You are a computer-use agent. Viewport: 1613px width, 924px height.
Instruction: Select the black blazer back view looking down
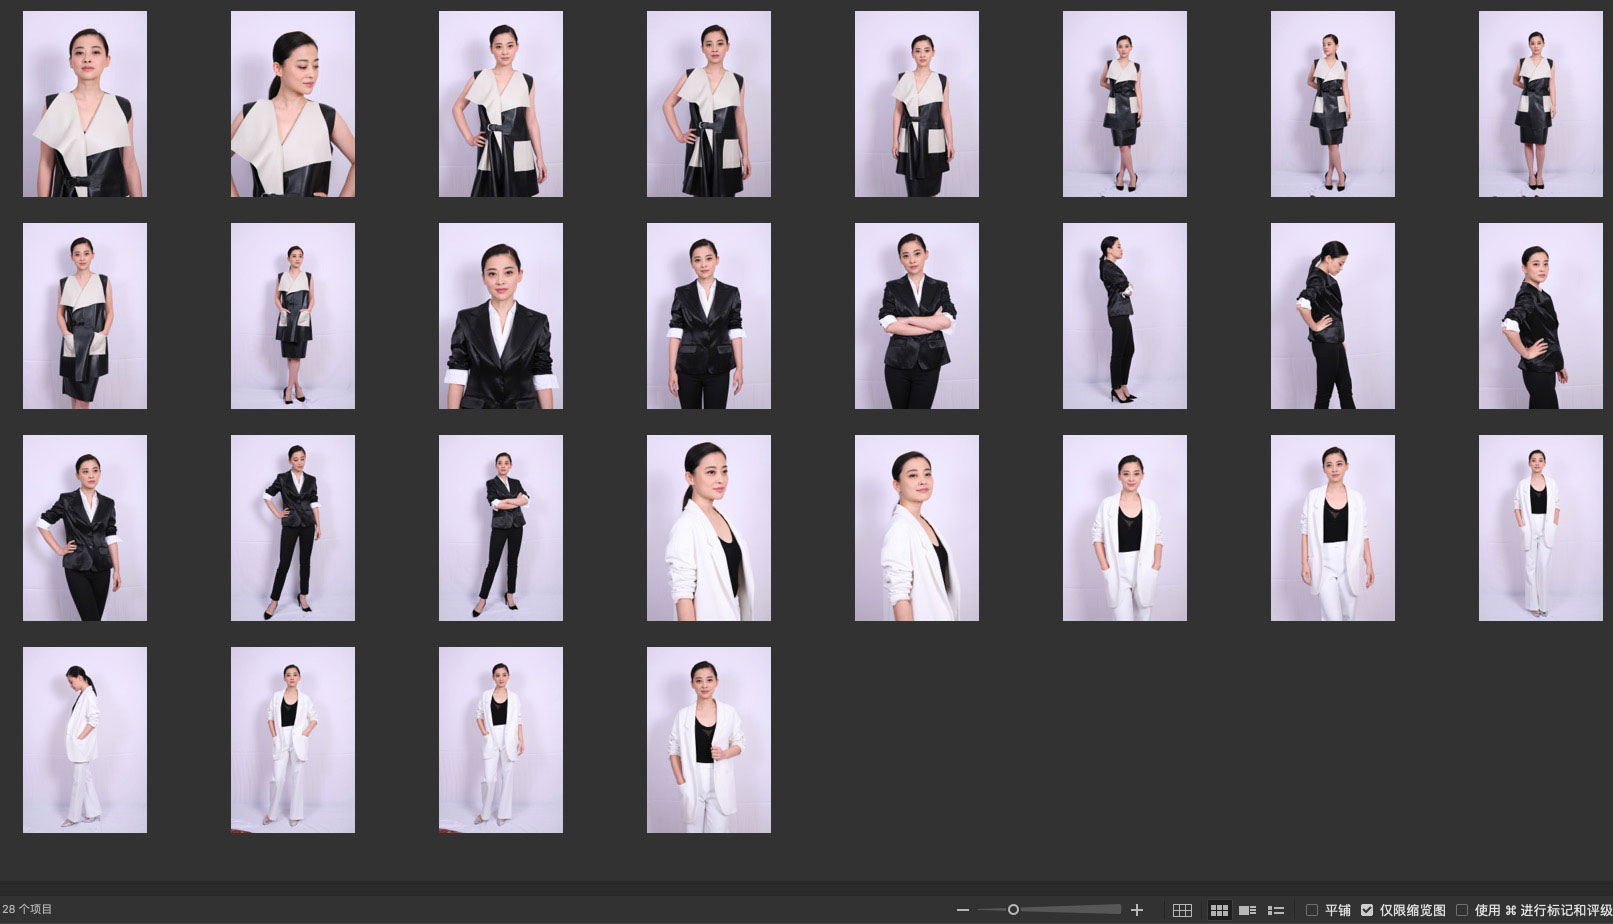coord(1333,316)
